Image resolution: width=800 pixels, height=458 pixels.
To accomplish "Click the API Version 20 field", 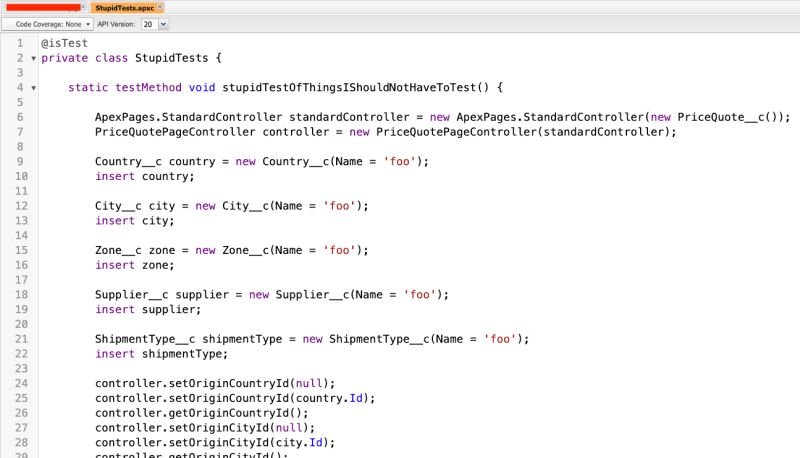I will pos(149,24).
